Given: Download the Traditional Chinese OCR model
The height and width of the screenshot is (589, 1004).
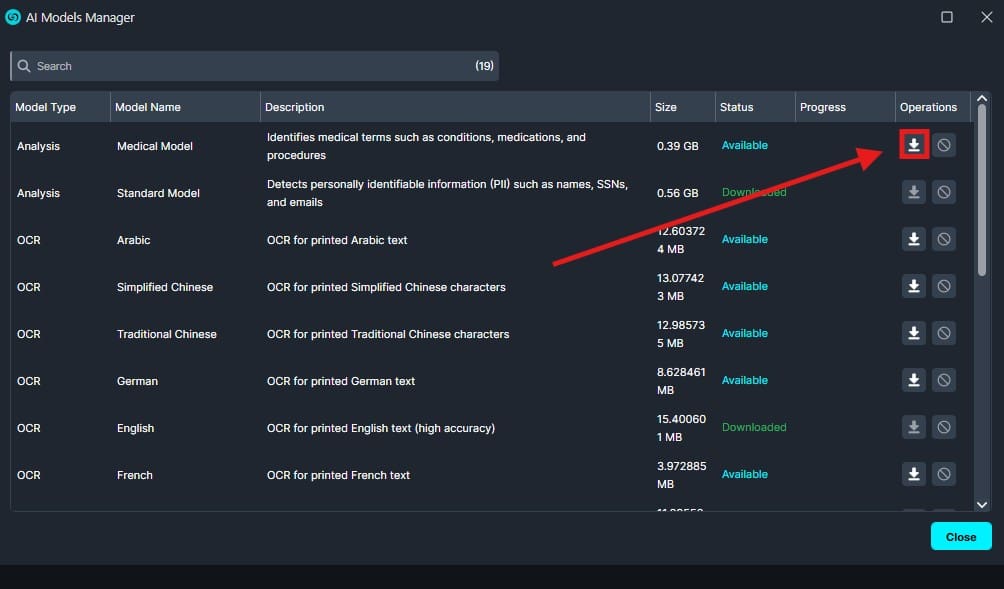Looking at the screenshot, I should tap(913, 333).
